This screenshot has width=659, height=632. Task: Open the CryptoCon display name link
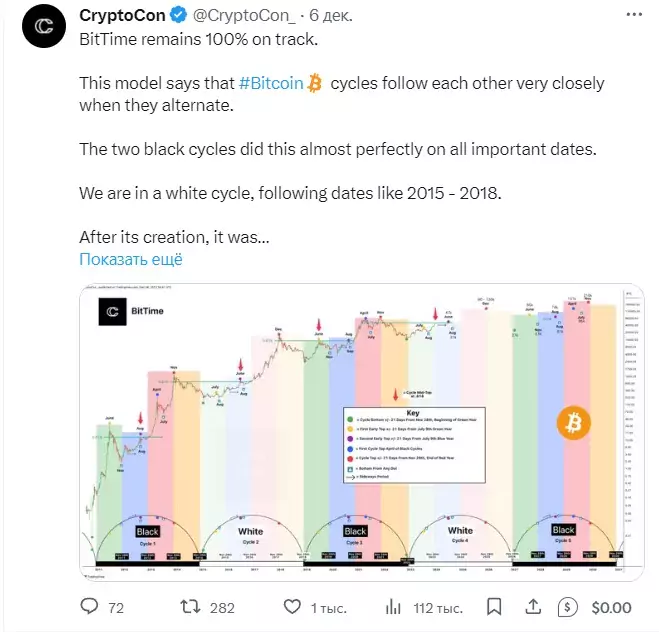(122, 16)
